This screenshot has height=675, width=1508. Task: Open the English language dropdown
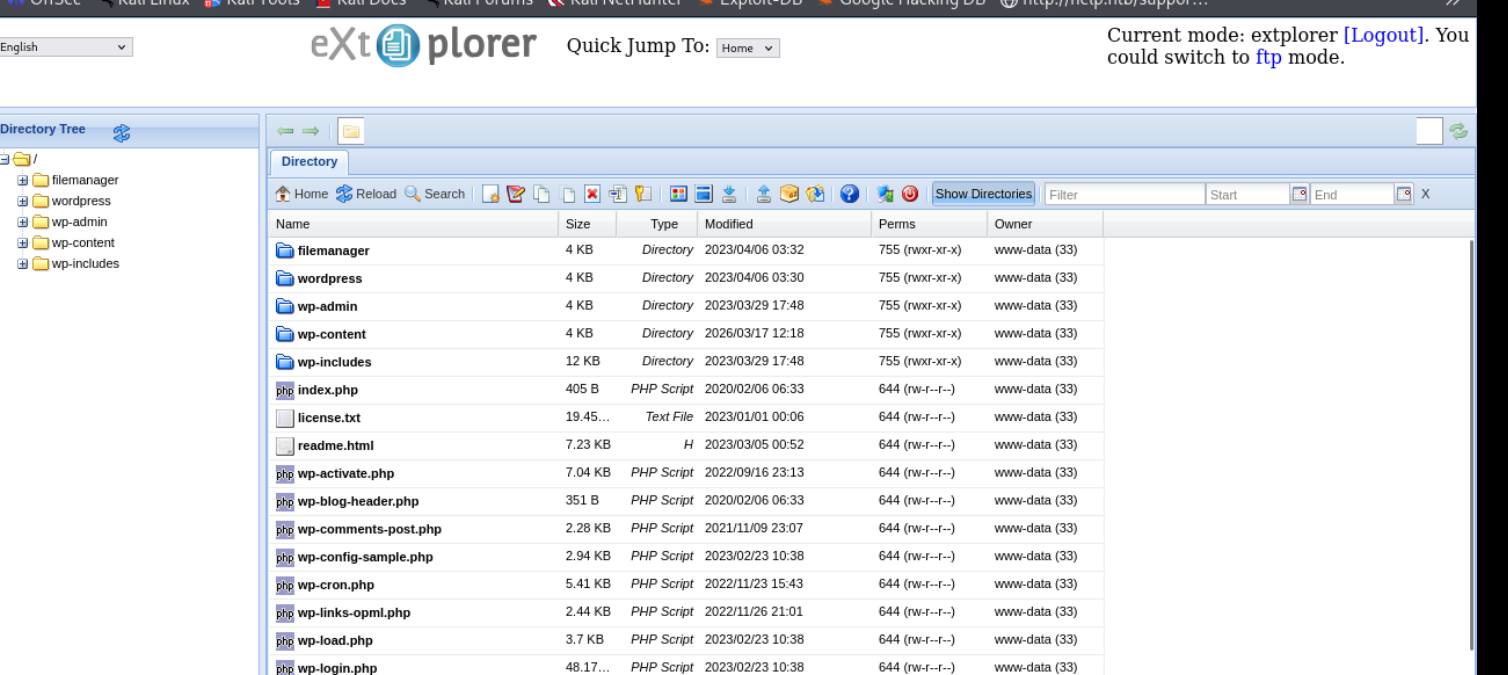pyautogui.click(x=66, y=47)
